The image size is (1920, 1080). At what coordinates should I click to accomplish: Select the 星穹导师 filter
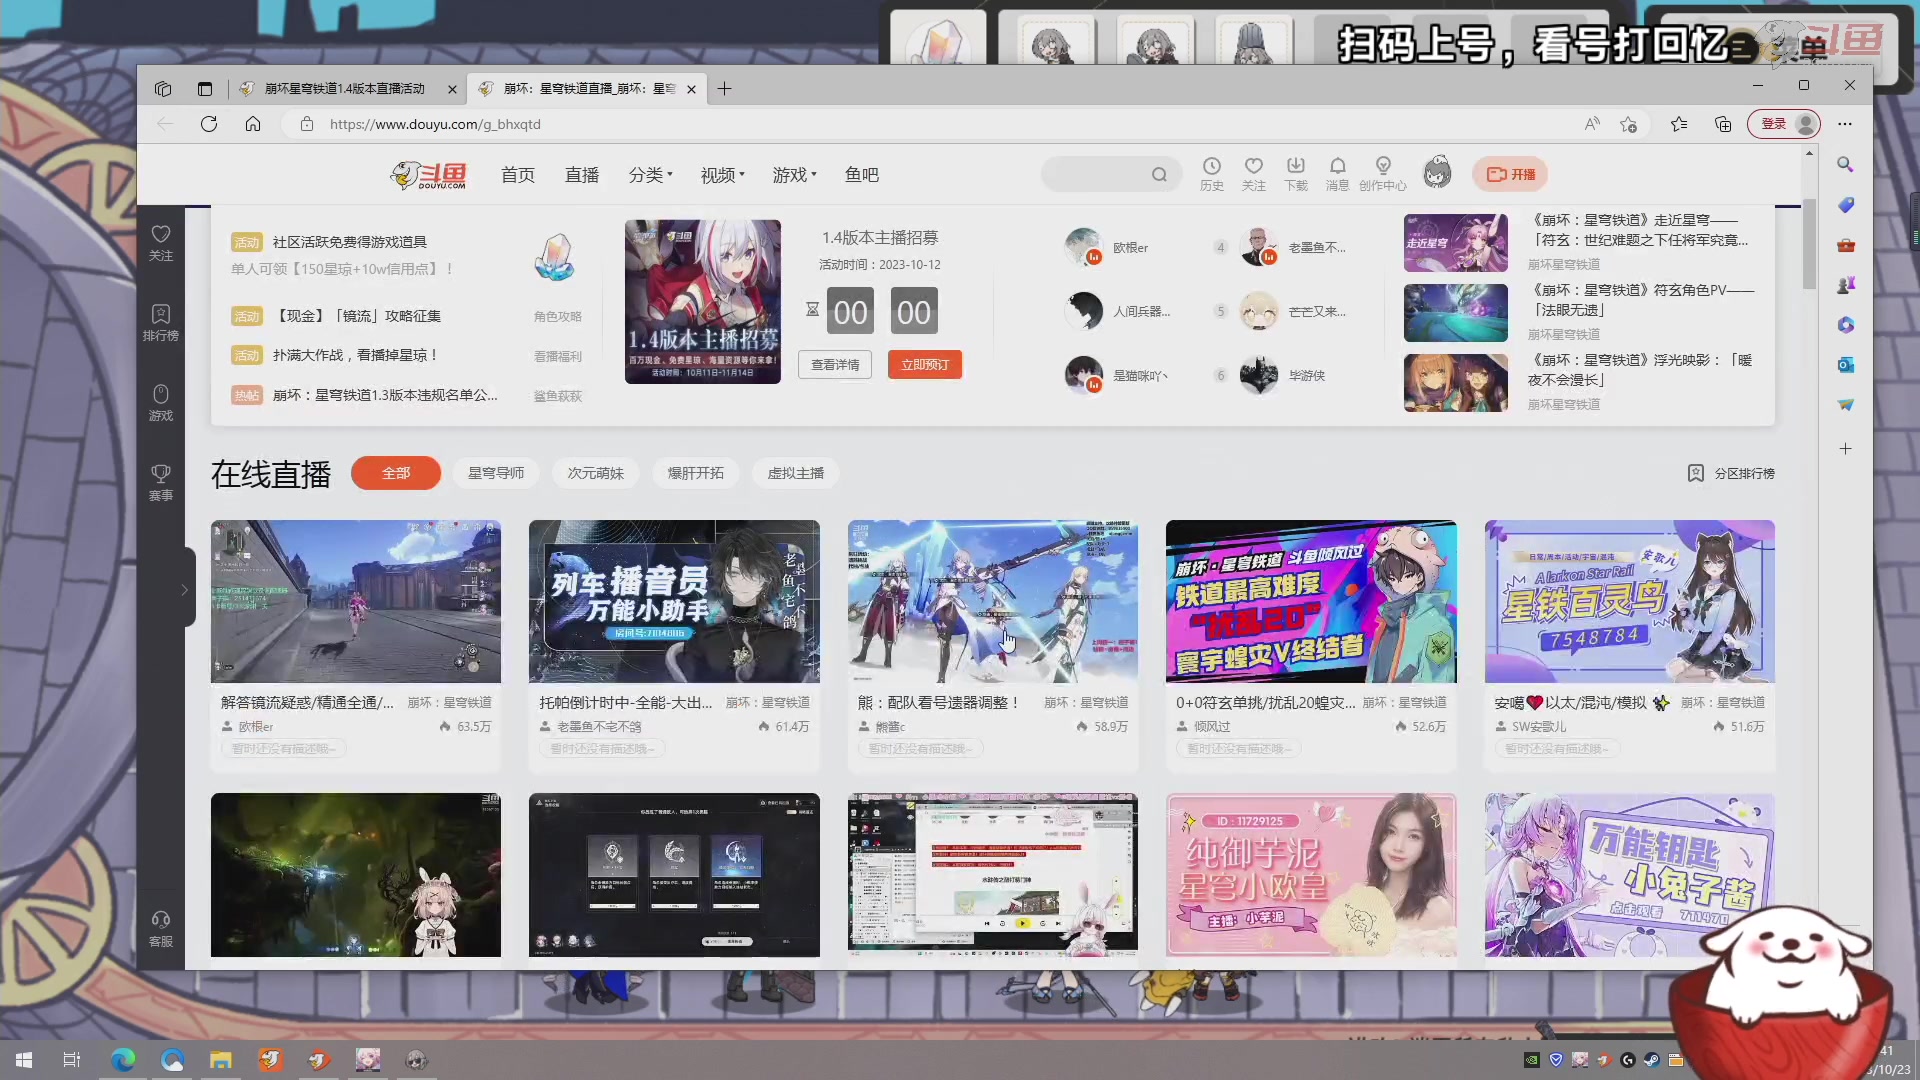coord(496,473)
